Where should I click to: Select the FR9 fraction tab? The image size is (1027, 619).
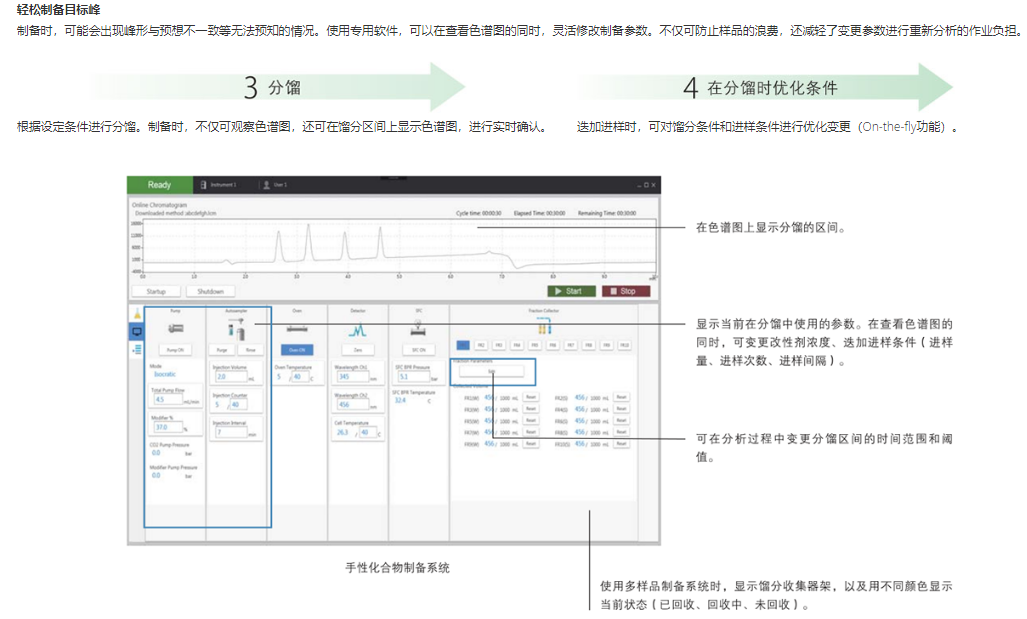607,345
